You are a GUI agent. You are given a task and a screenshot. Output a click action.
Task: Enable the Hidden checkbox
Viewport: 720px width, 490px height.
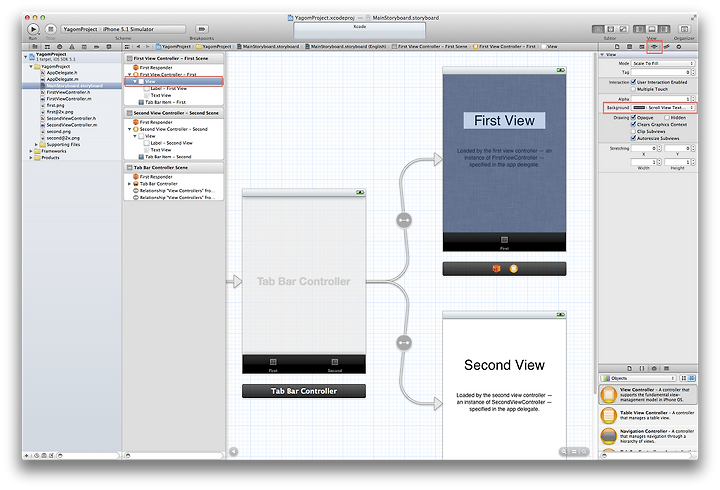coord(667,117)
